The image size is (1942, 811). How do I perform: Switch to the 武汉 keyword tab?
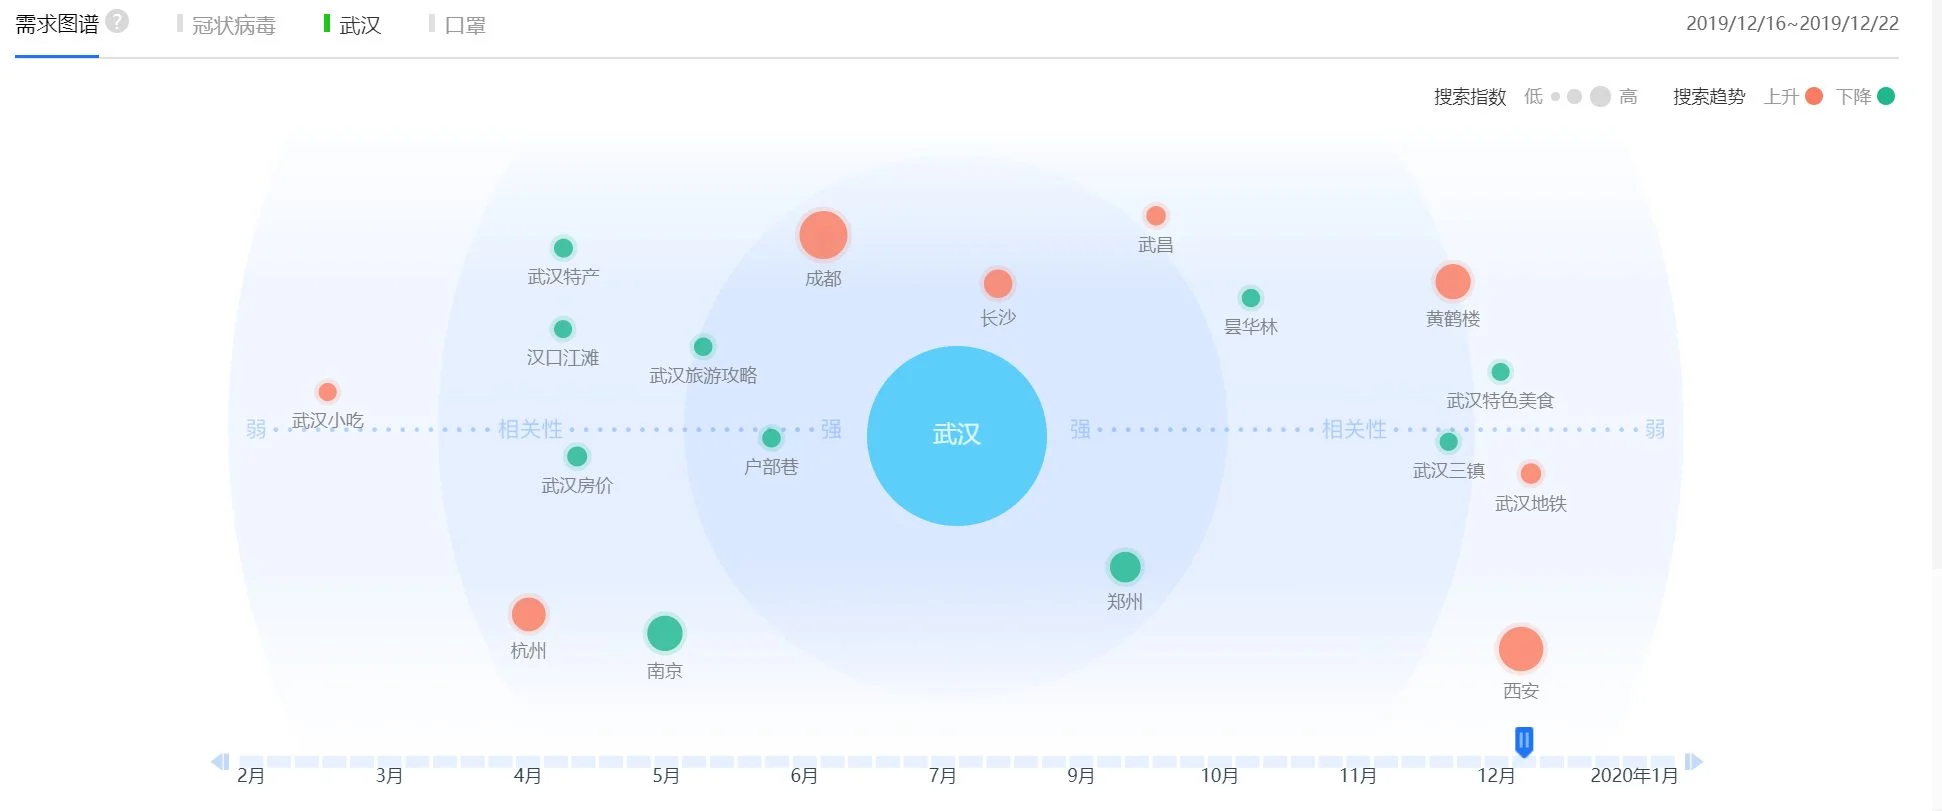360,26
